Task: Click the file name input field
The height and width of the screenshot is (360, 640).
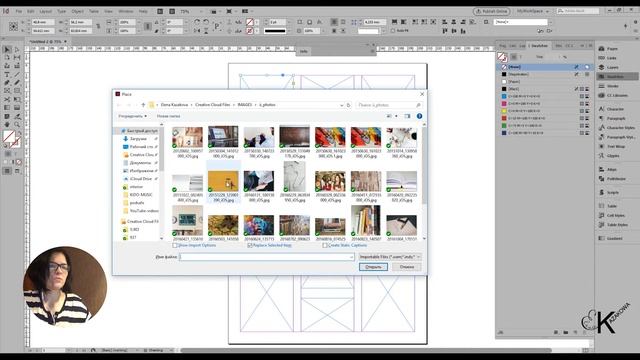Action: [267, 257]
